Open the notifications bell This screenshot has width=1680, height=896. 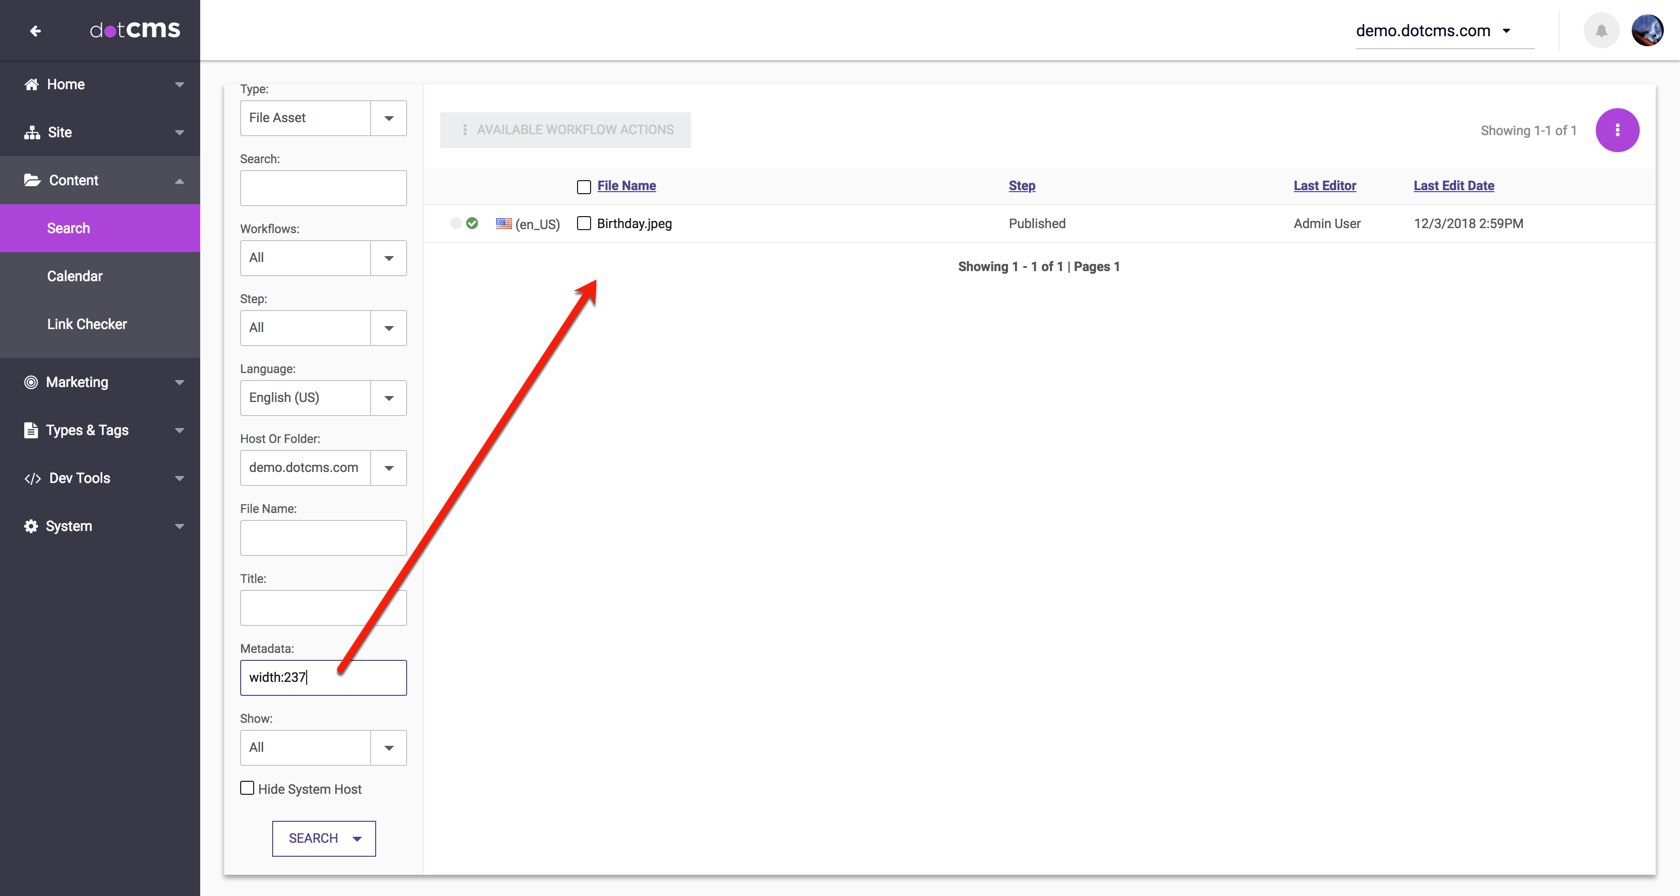click(1601, 31)
